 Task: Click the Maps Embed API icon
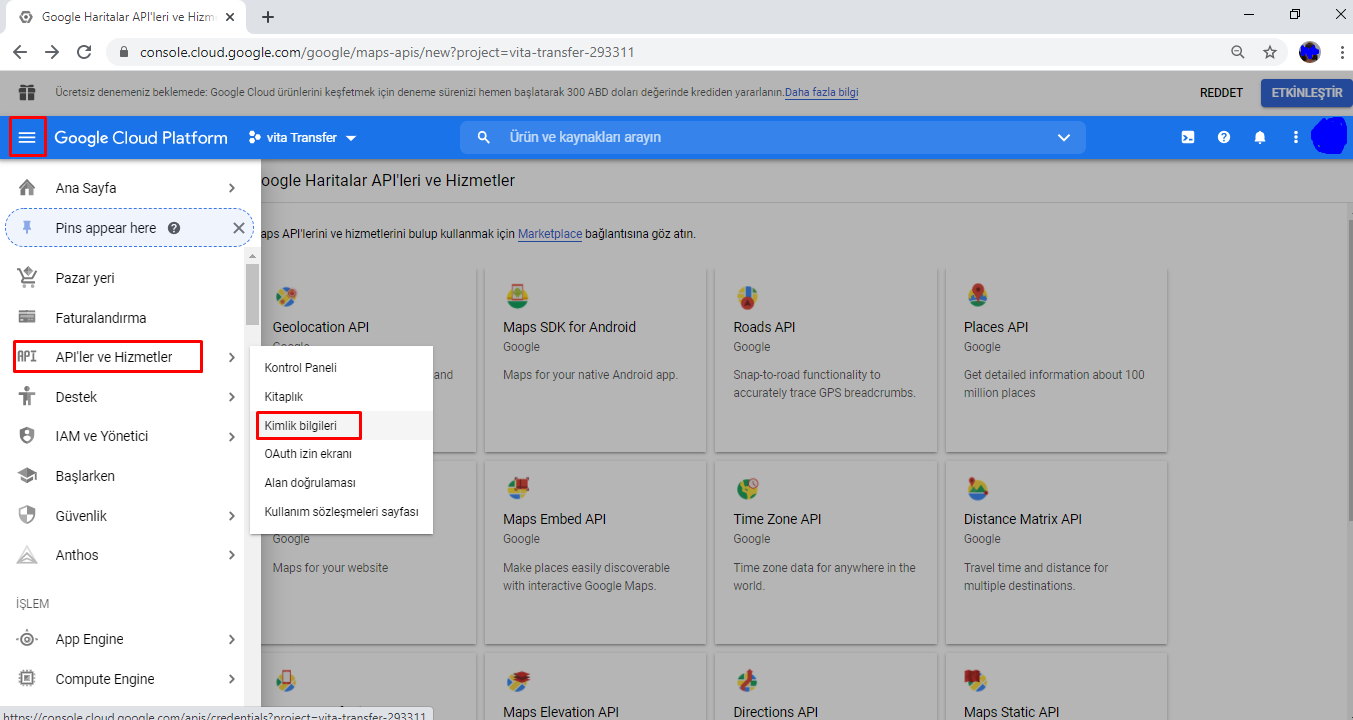[x=516, y=488]
